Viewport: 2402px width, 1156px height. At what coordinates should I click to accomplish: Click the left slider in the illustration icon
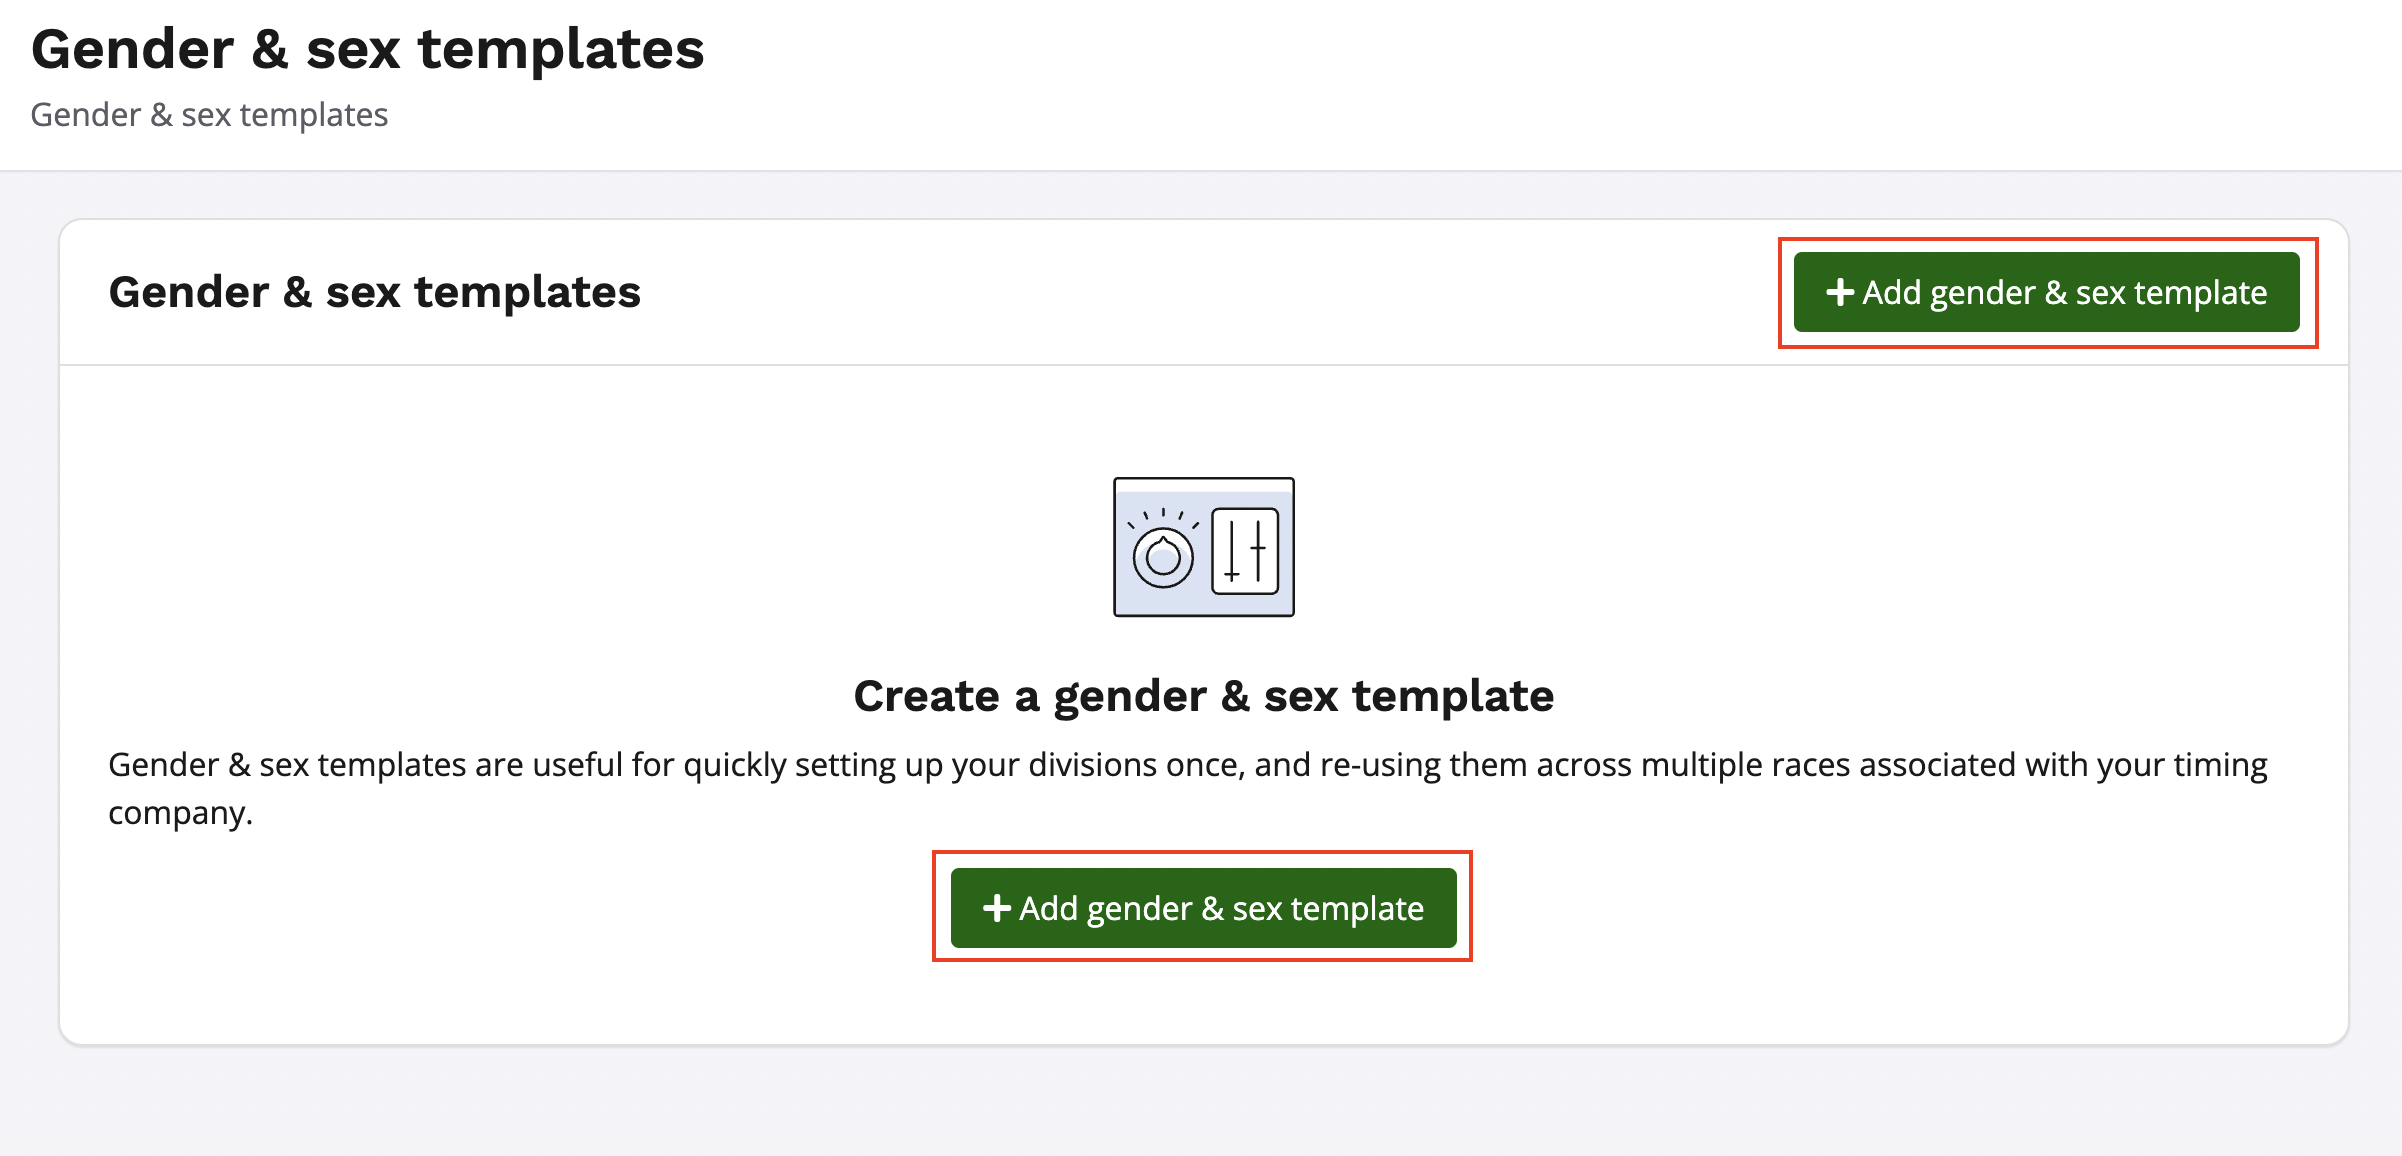(1230, 553)
